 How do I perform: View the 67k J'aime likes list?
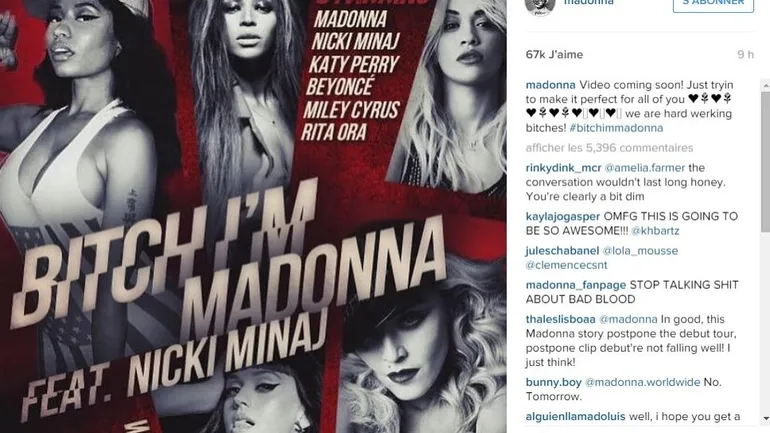(554, 54)
